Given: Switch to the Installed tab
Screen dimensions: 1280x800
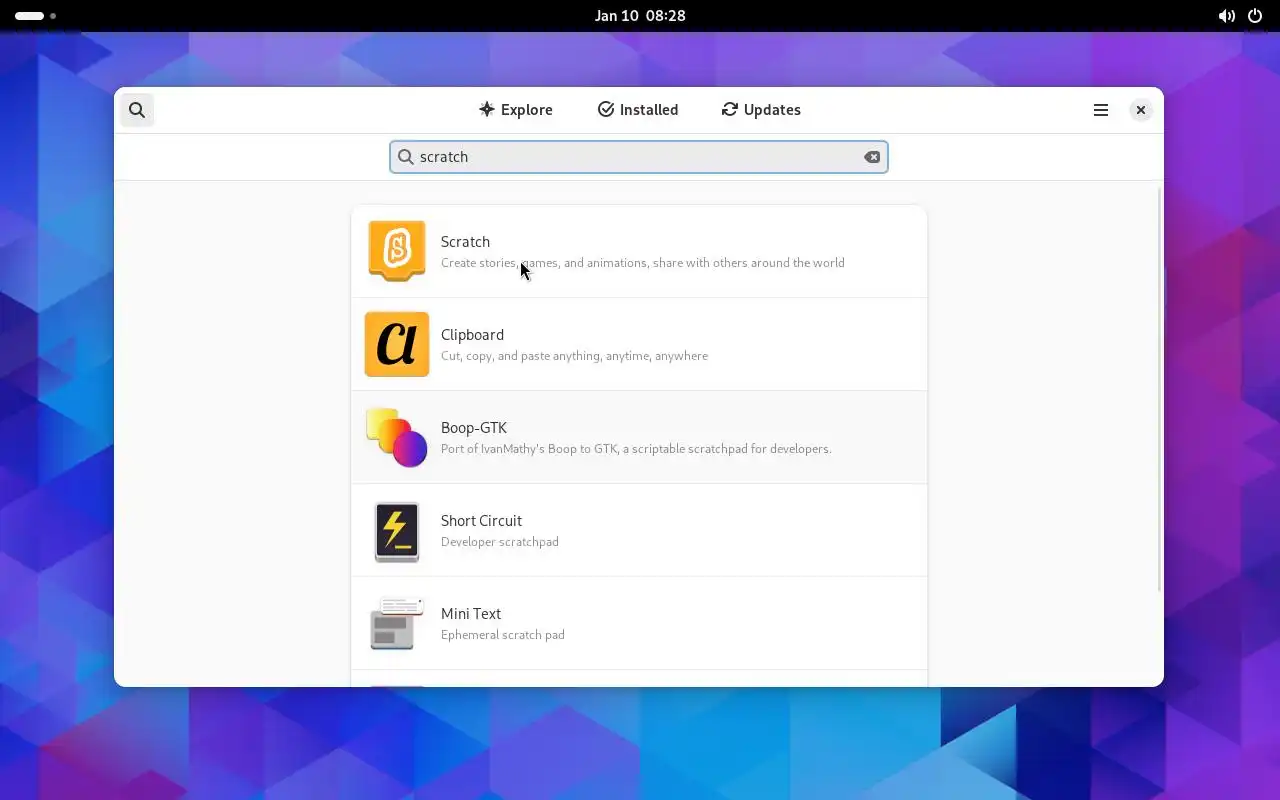Looking at the screenshot, I should 638,110.
